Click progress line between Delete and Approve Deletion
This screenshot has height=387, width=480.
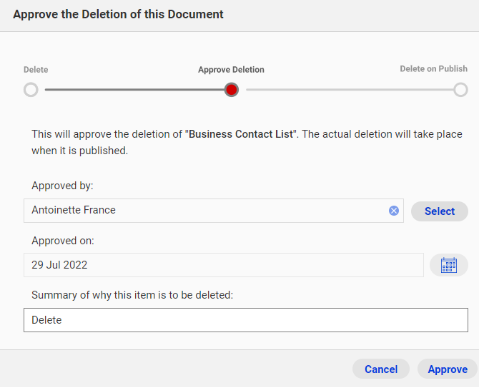click(135, 90)
